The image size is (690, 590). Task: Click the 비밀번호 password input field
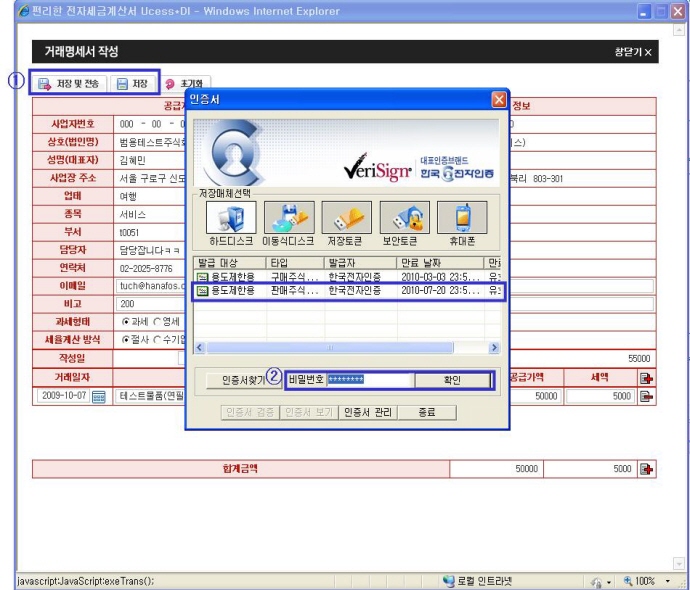tap(369, 380)
